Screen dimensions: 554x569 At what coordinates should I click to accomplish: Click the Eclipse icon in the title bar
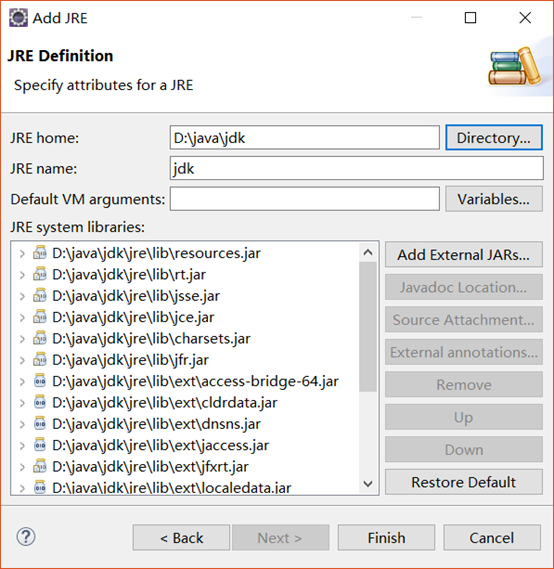pyautogui.click(x=18, y=18)
